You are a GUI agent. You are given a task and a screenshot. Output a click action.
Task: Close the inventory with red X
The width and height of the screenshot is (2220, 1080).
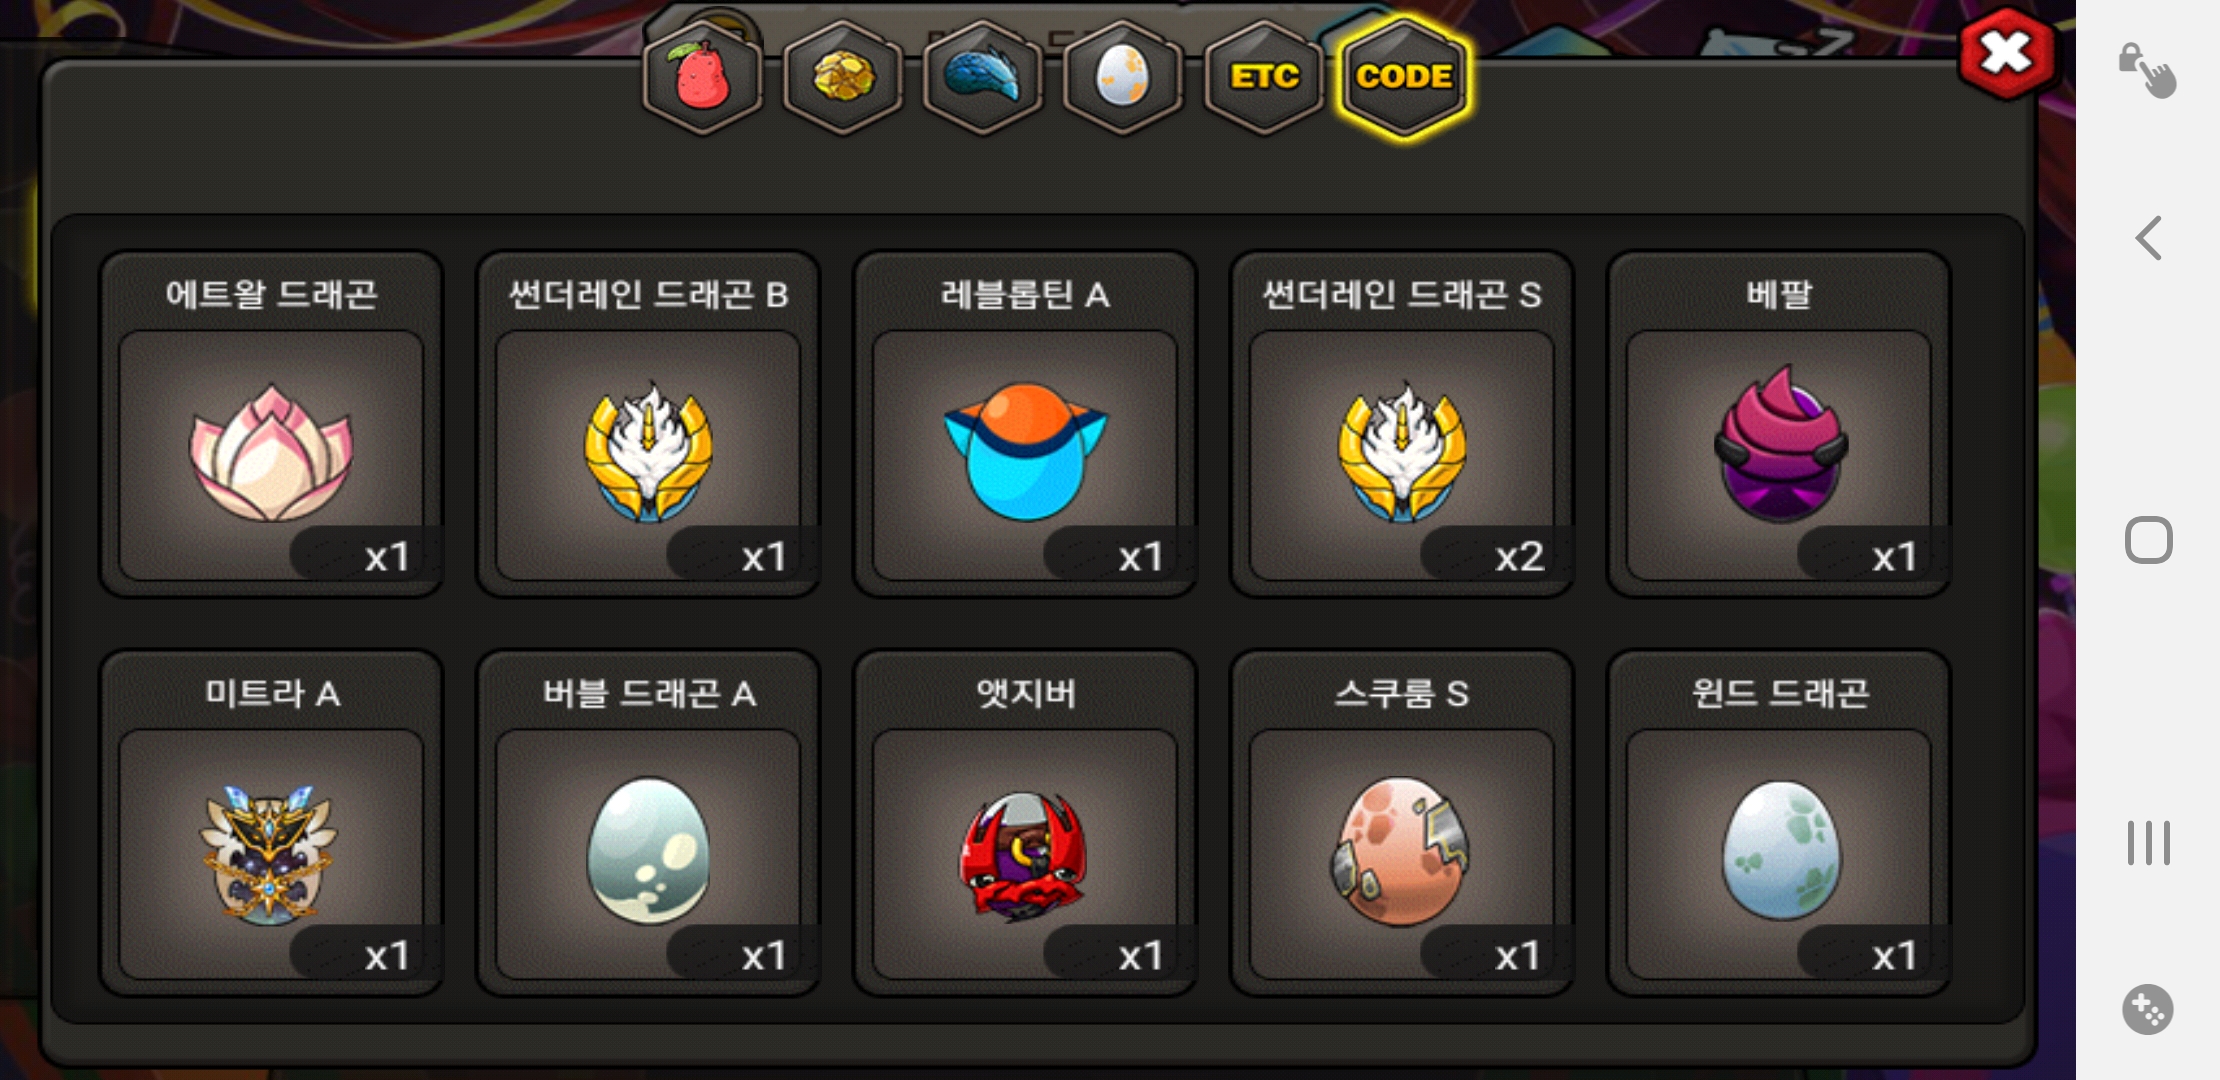[x=2006, y=54]
